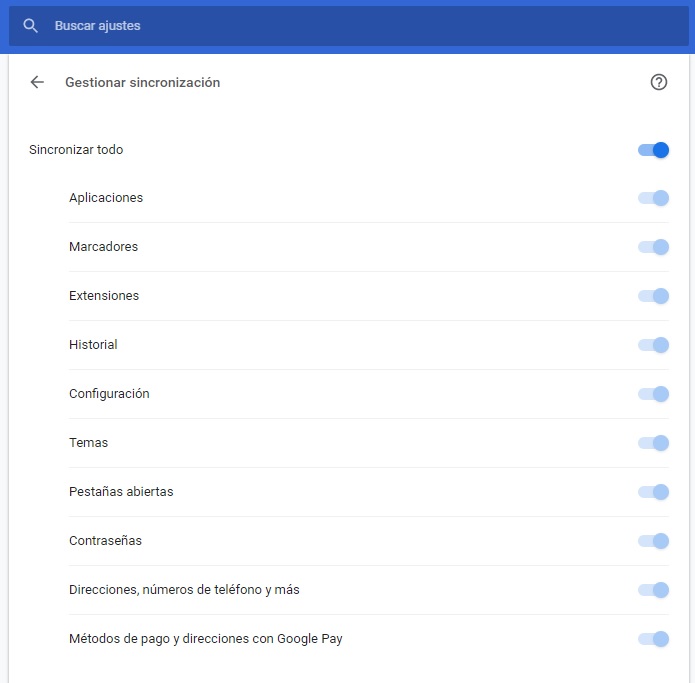Toggle Pestañas abiertas sync switch
This screenshot has height=683, width=695.
[x=653, y=492]
